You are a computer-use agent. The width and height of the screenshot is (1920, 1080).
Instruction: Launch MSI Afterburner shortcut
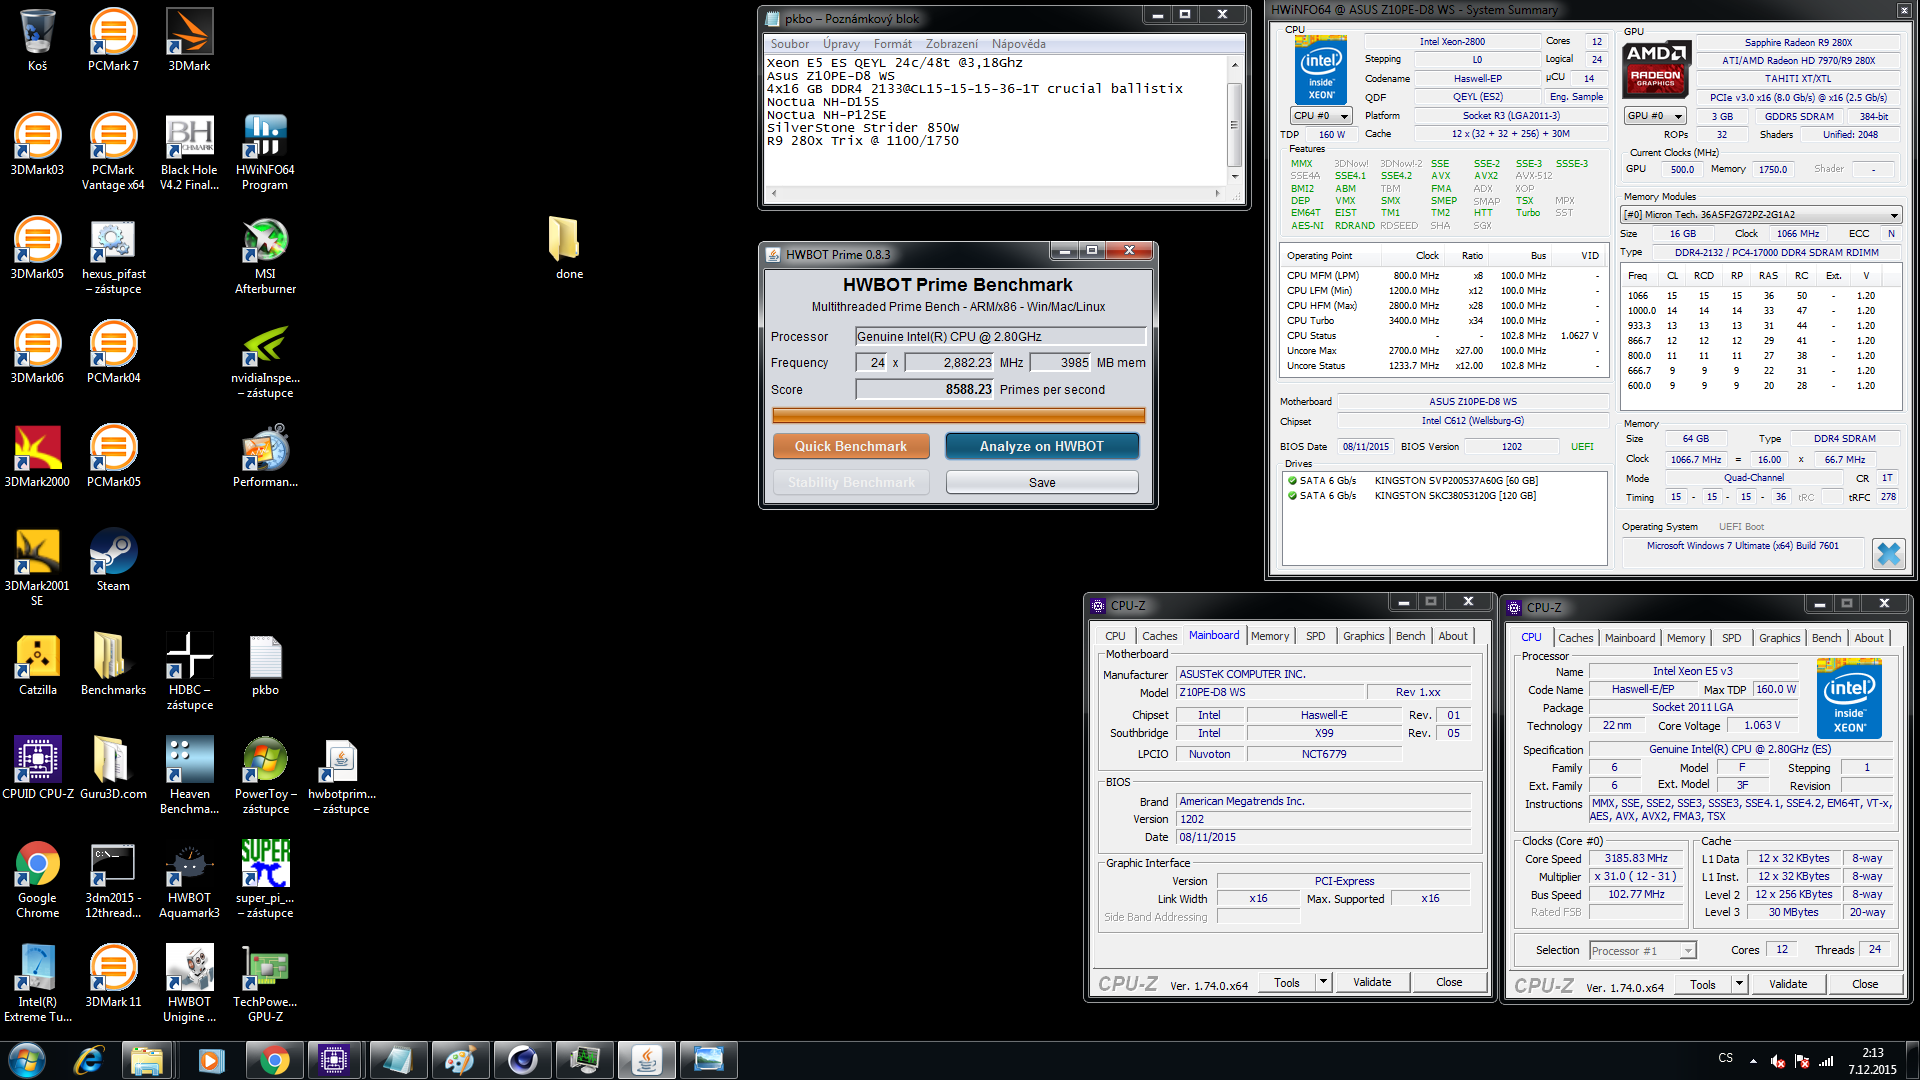[x=265, y=256]
